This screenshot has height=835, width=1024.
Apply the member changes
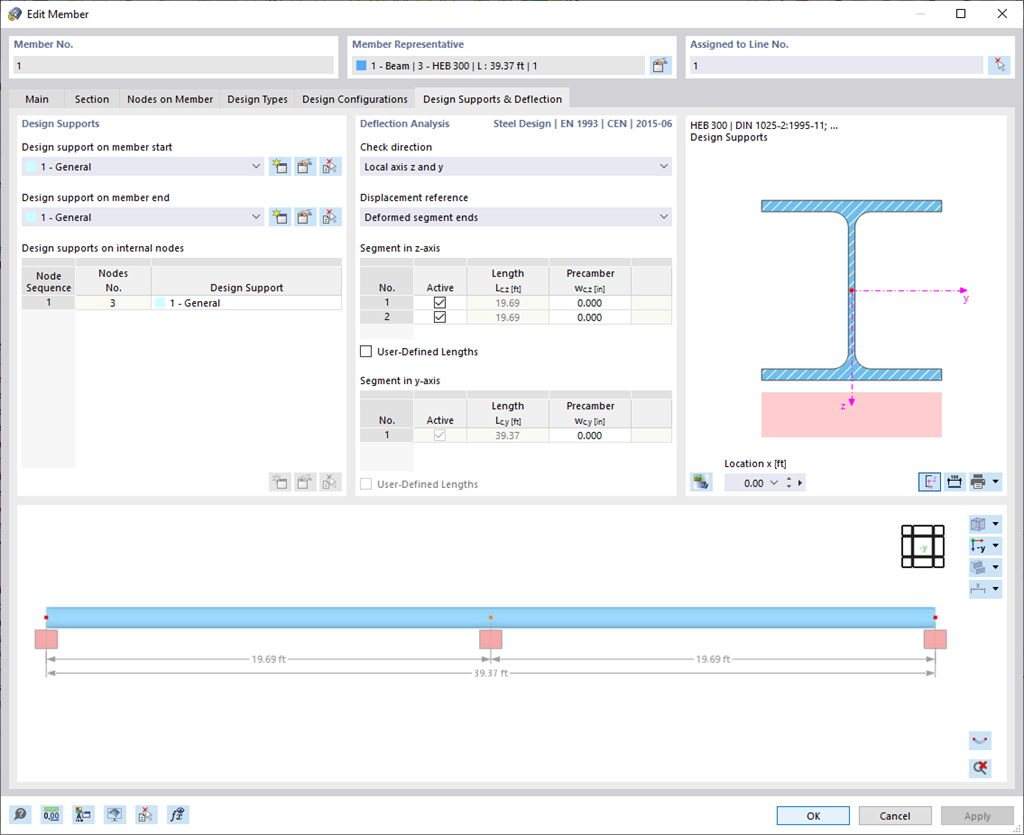pyautogui.click(x=975, y=815)
